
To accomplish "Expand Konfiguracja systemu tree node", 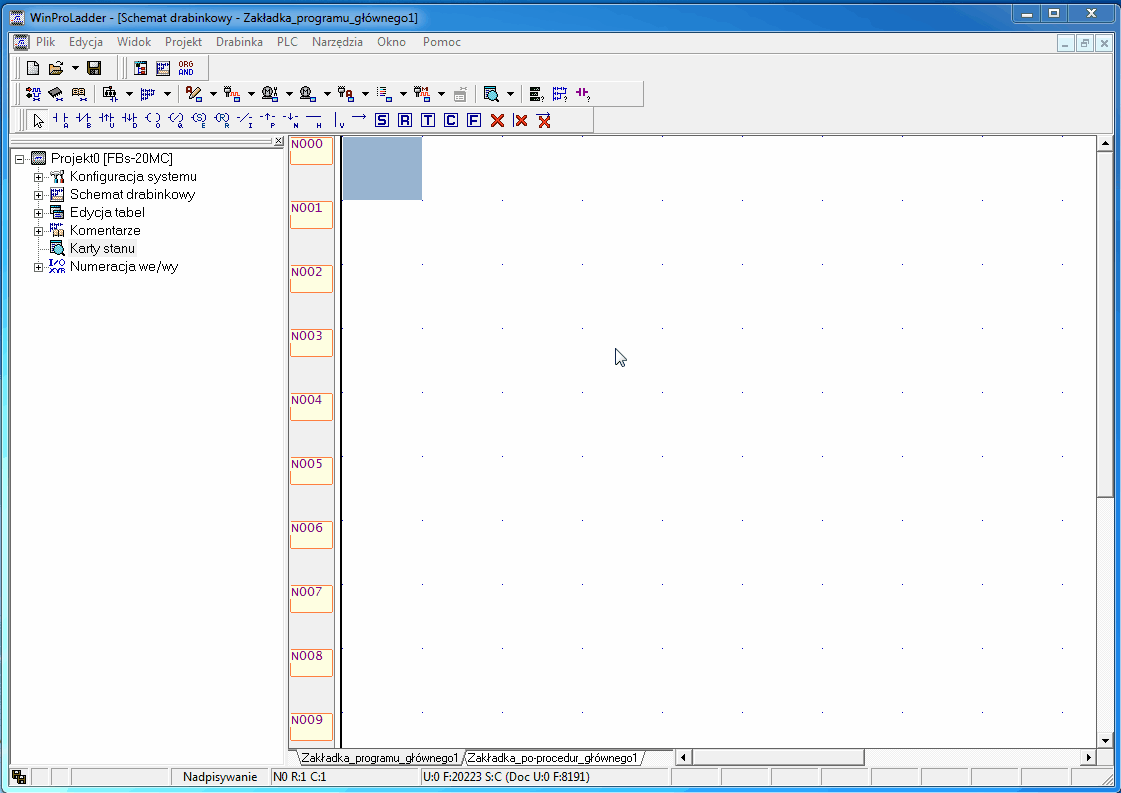I will [39, 177].
